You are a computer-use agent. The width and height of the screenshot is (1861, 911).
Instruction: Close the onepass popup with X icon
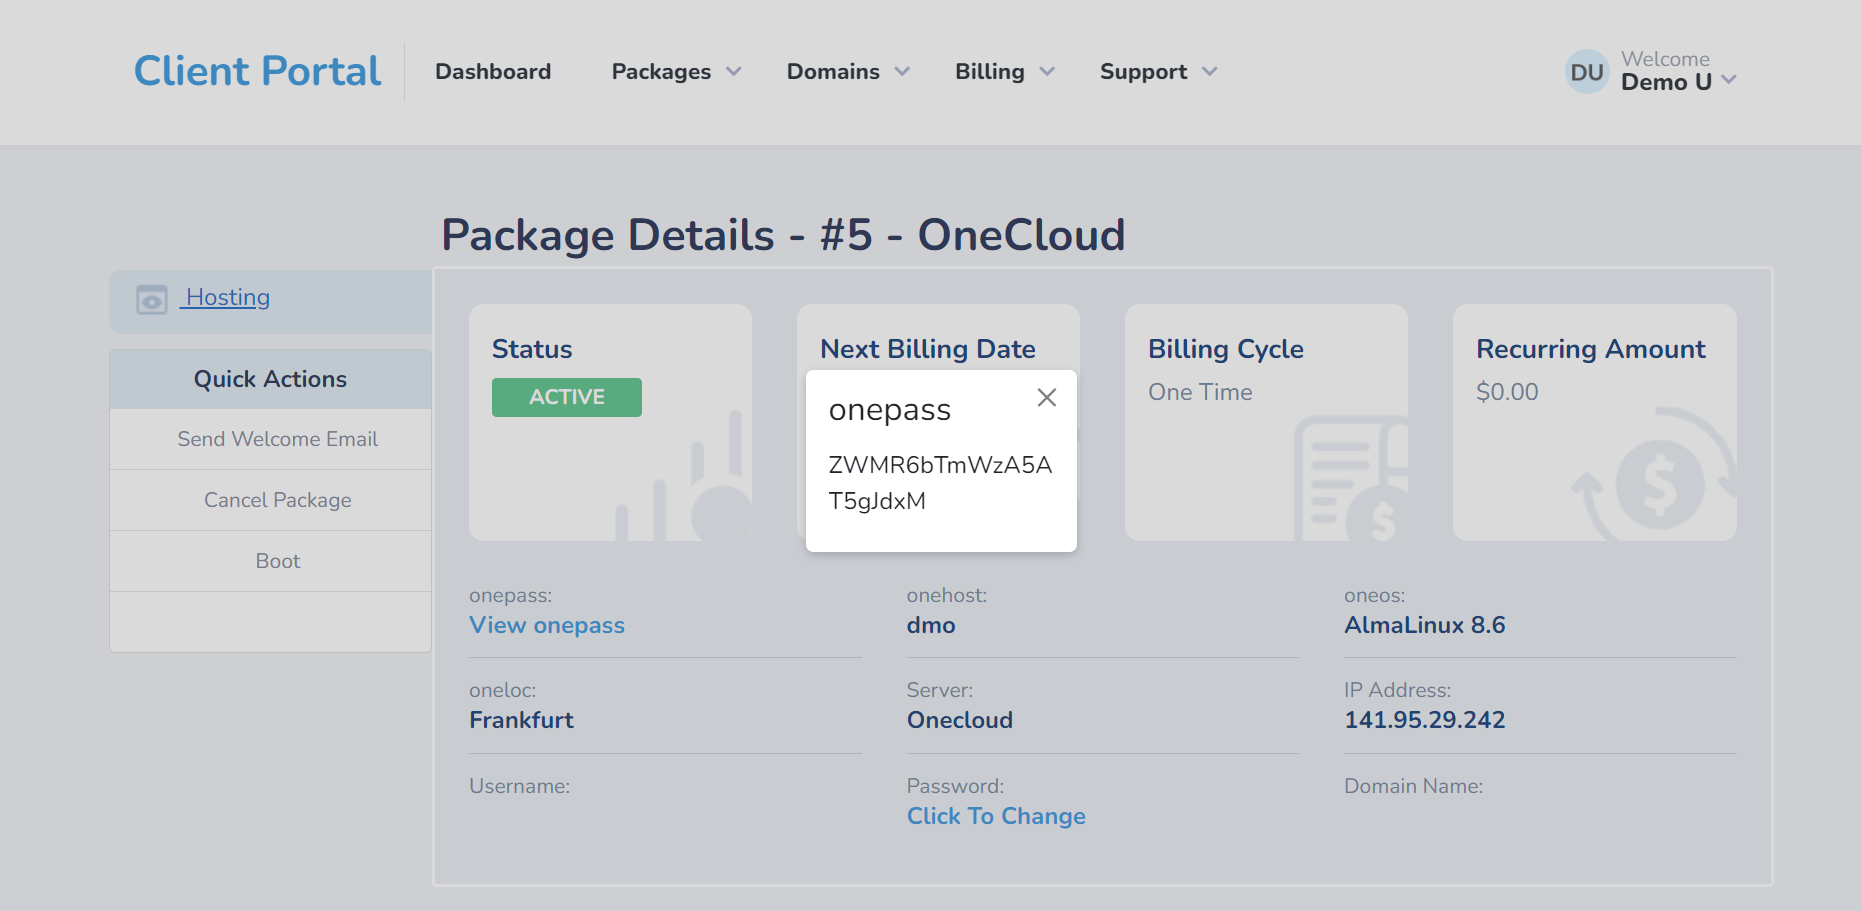[x=1046, y=398]
